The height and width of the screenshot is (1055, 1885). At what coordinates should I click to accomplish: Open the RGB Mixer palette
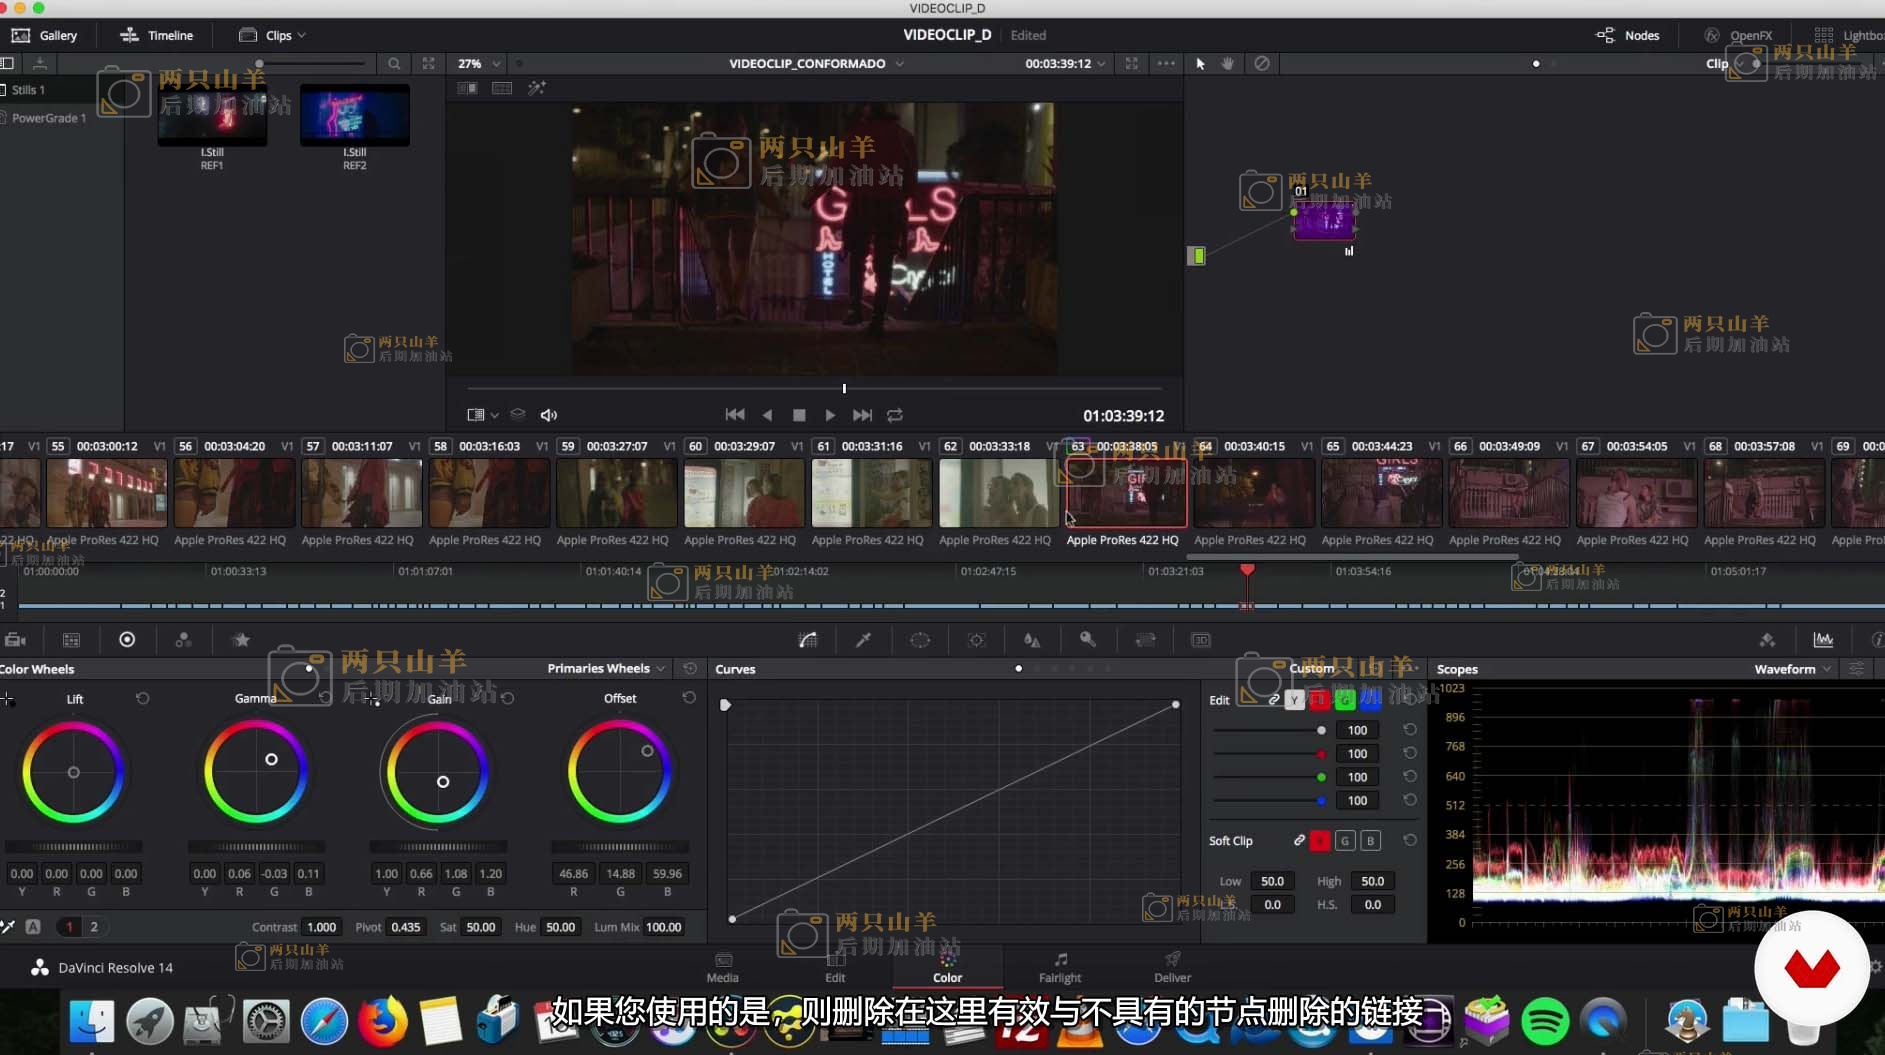(183, 640)
